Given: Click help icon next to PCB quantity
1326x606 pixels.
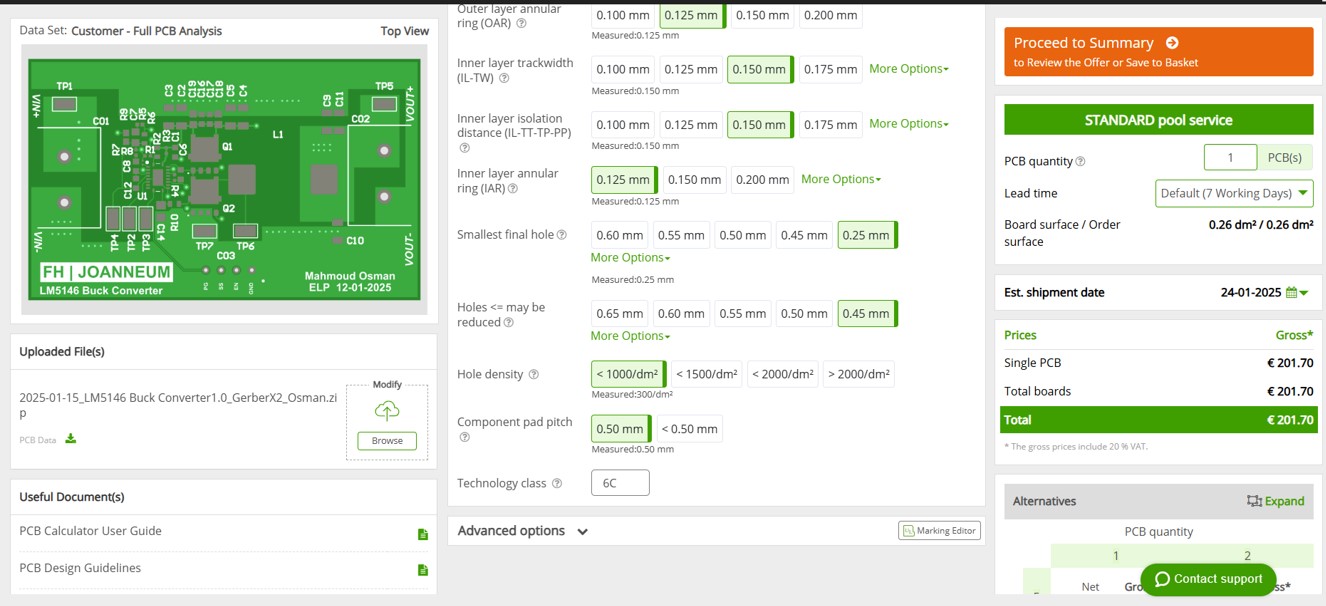Looking at the screenshot, I should pyautogui.click(x=1080, y=162).
